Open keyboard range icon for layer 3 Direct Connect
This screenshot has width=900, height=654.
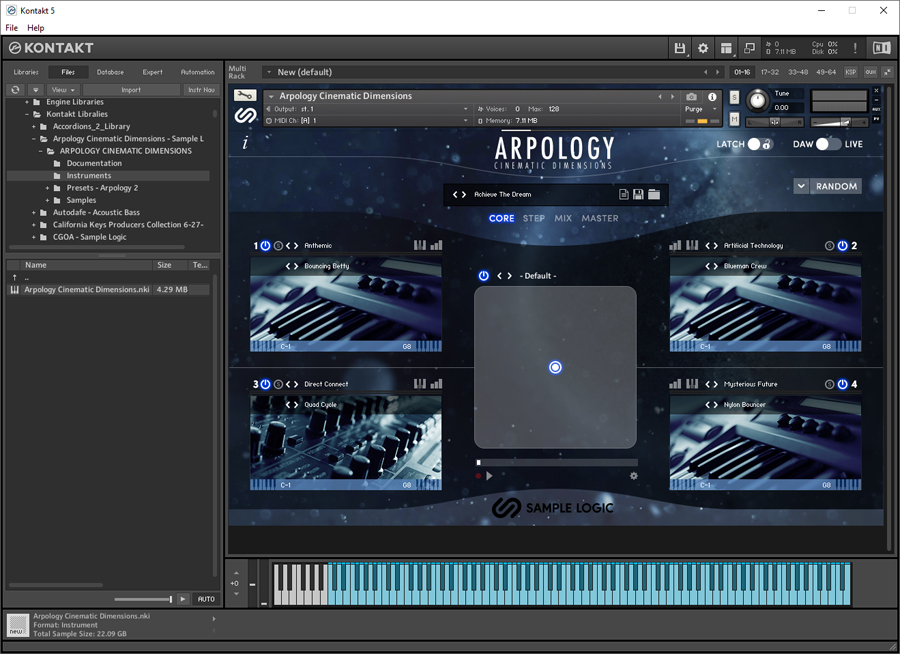(x=420, y=384)
